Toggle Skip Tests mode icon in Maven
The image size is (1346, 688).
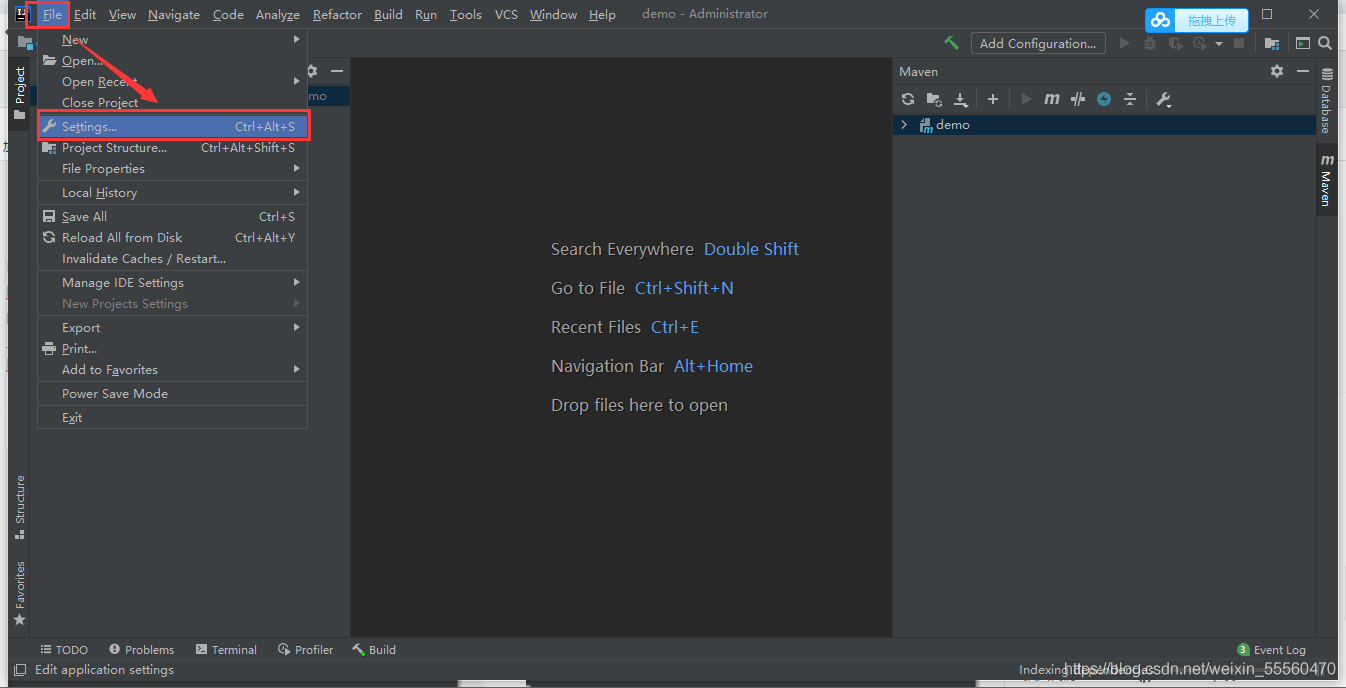click(1078, 99)
